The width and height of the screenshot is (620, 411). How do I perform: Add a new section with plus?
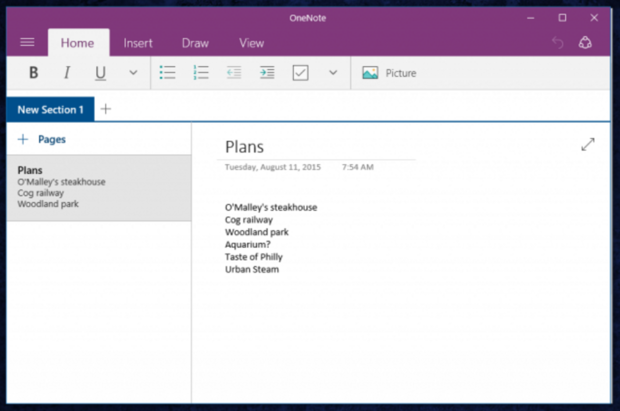(x=106, y=109)
